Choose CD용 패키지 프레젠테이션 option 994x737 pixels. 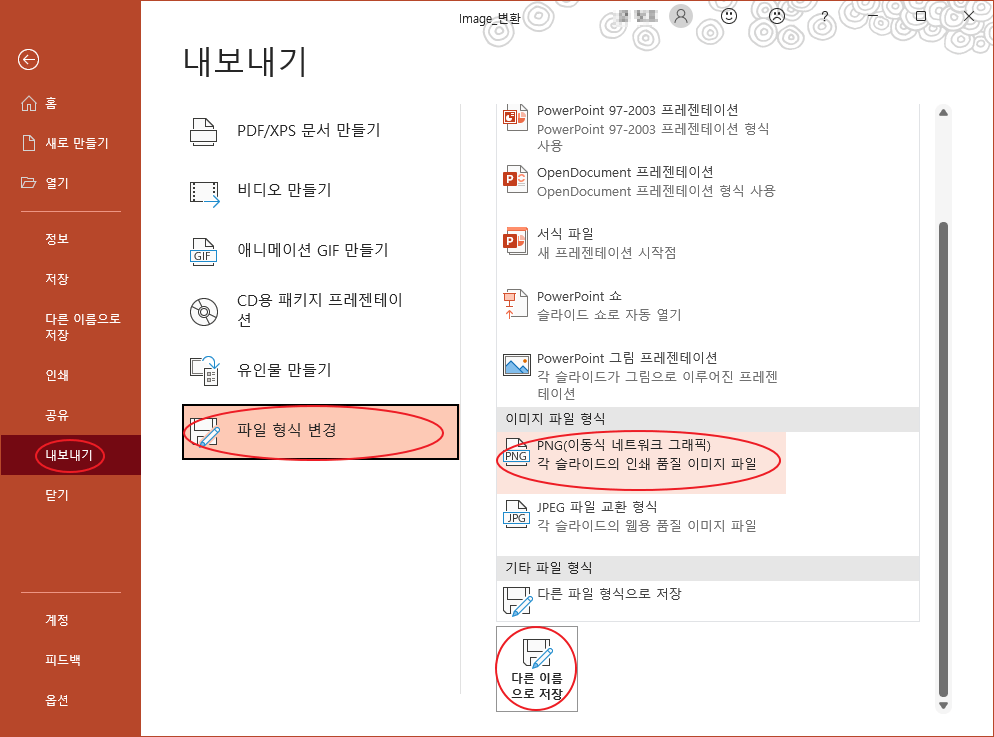click(x=320, y=311)
